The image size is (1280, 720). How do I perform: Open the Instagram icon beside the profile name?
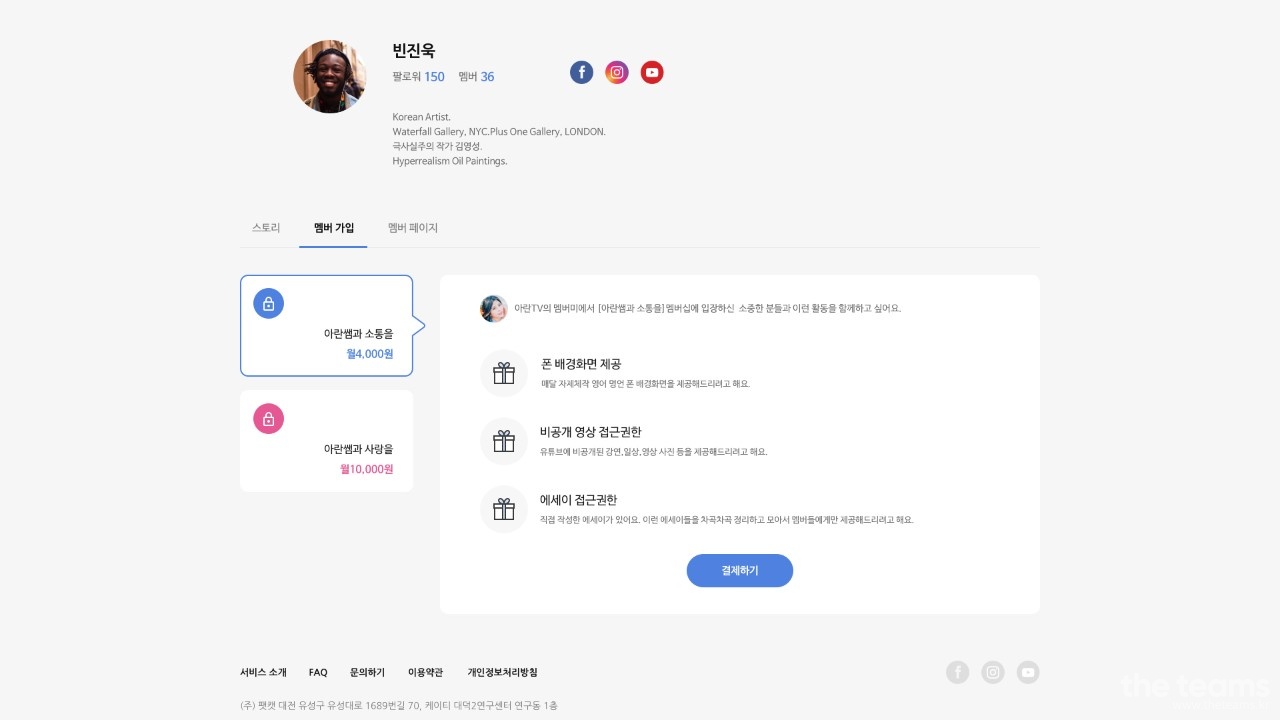(x=617, y=72)
